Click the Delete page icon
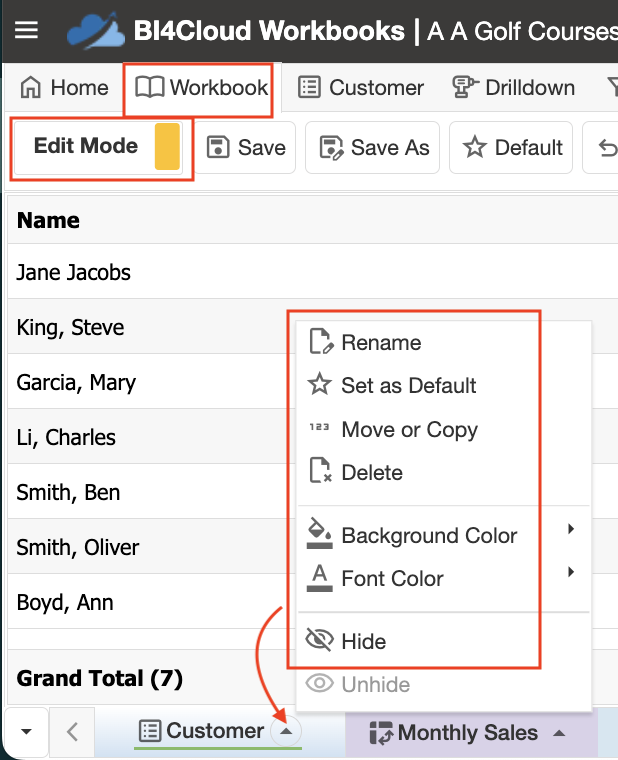 (x=320, y=470)
